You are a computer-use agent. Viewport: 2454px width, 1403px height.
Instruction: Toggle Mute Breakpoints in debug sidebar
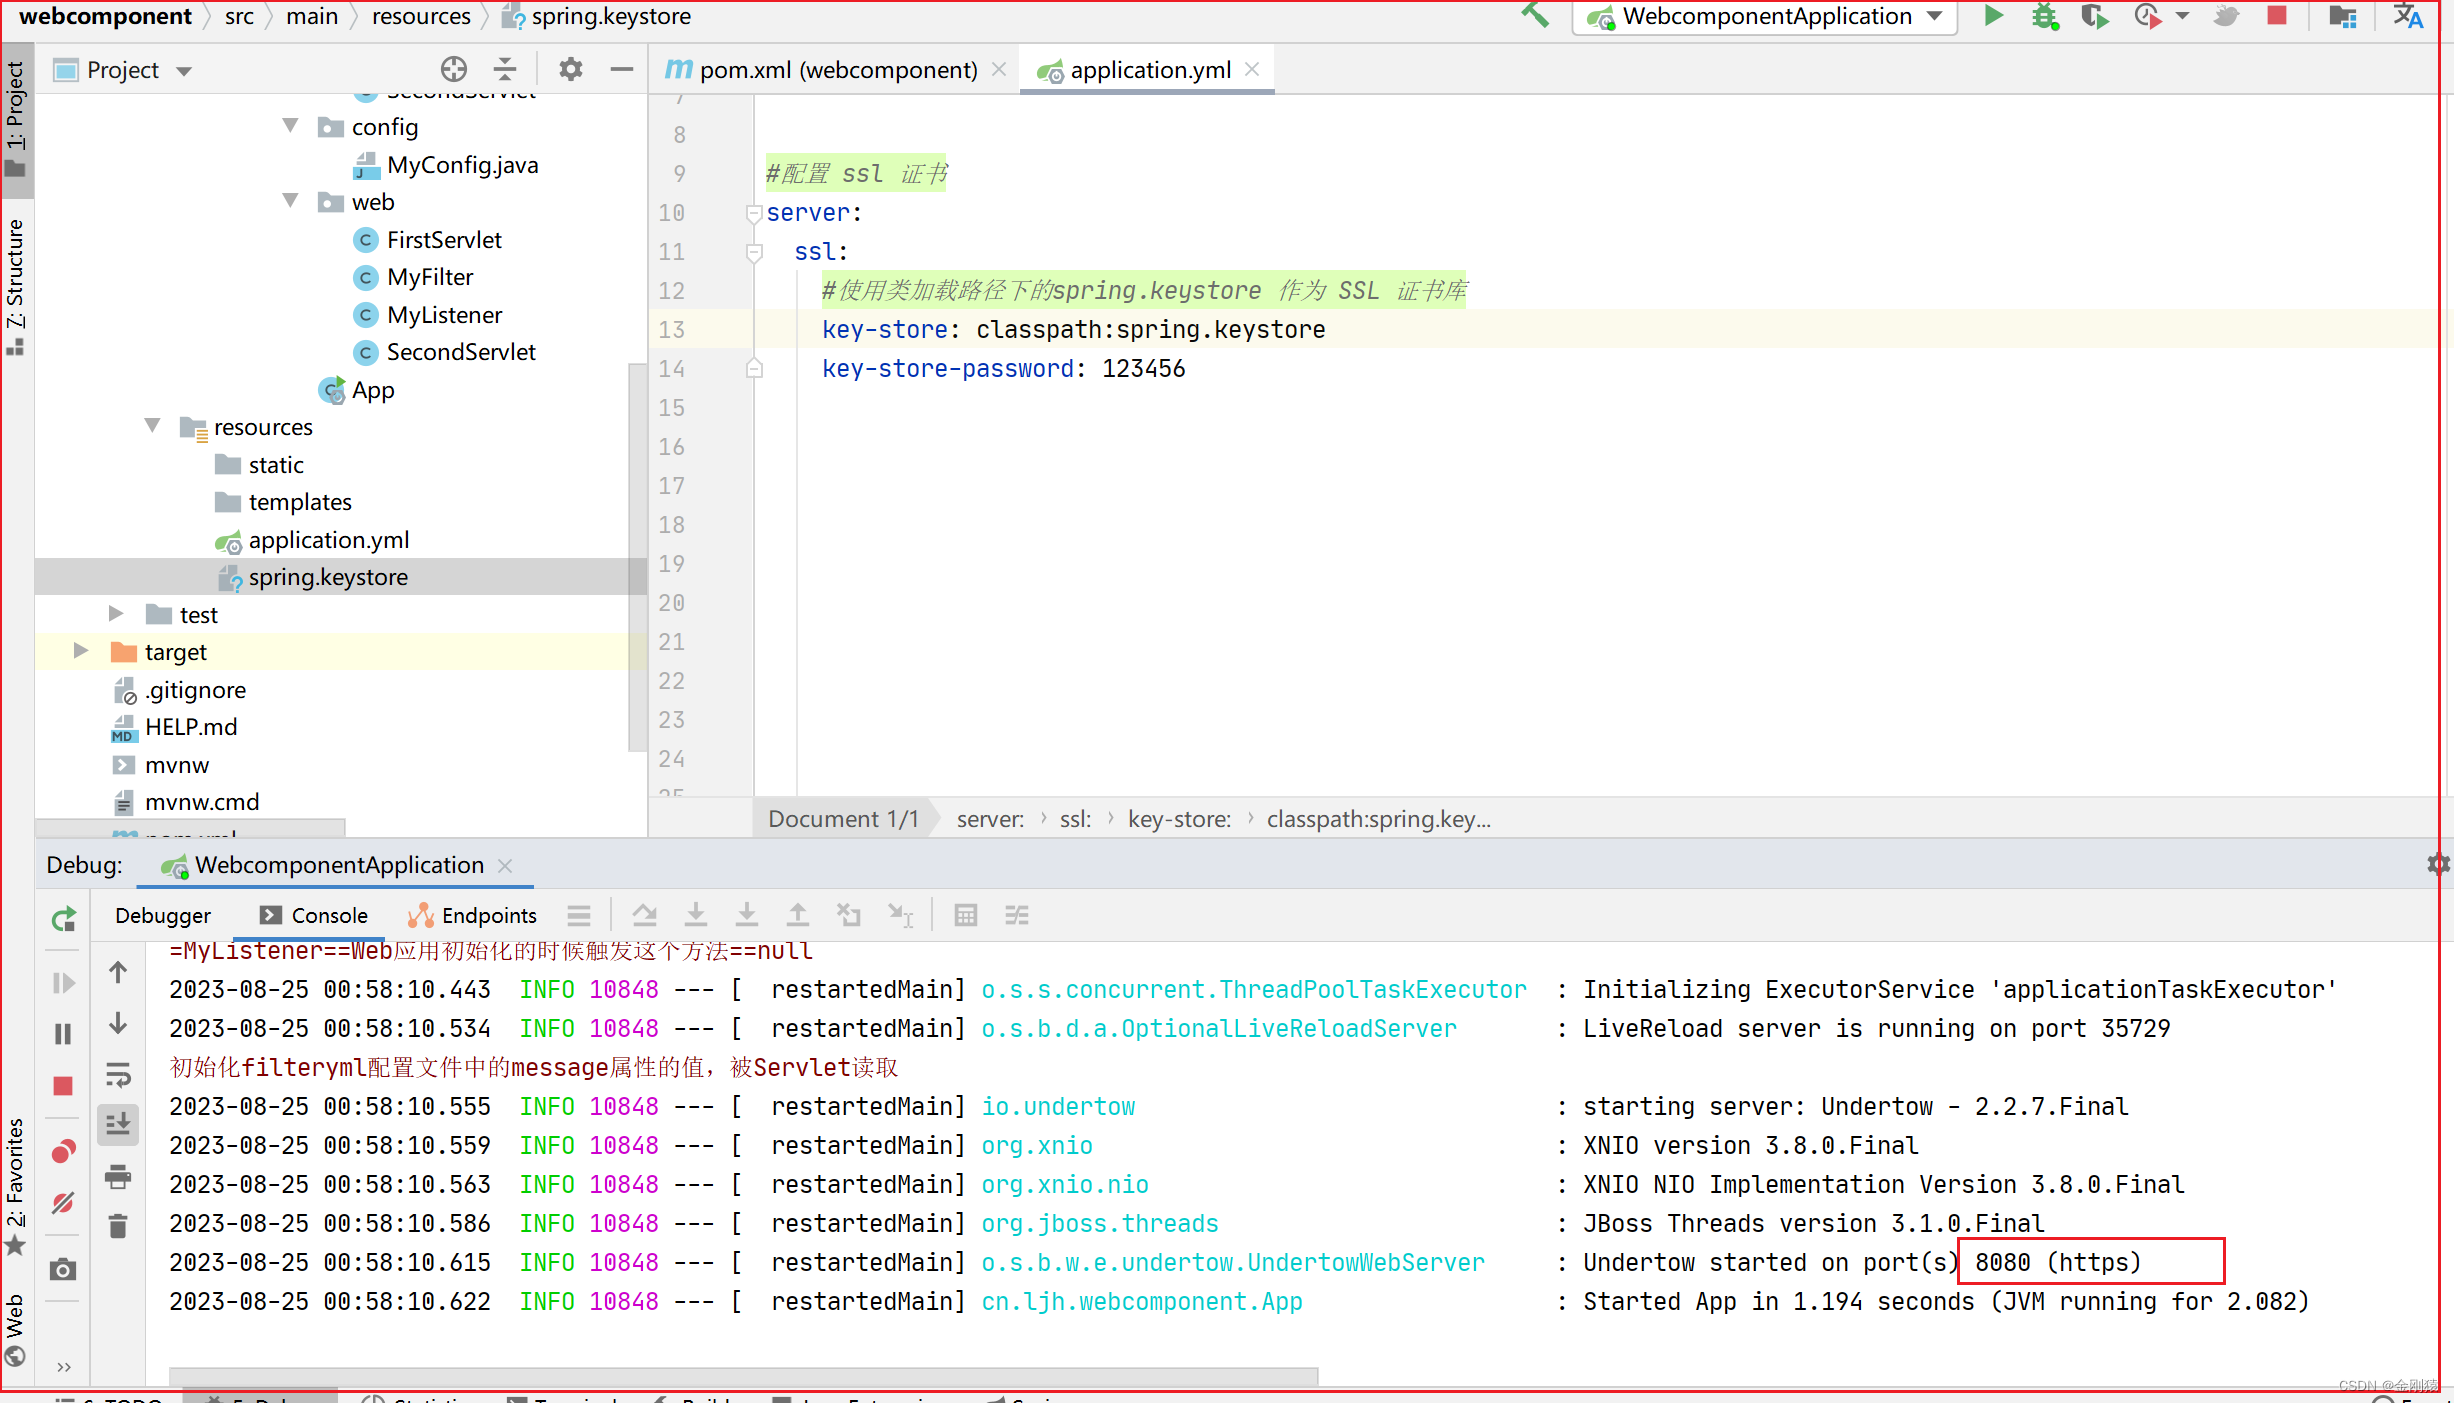(x=63, y=1203)
